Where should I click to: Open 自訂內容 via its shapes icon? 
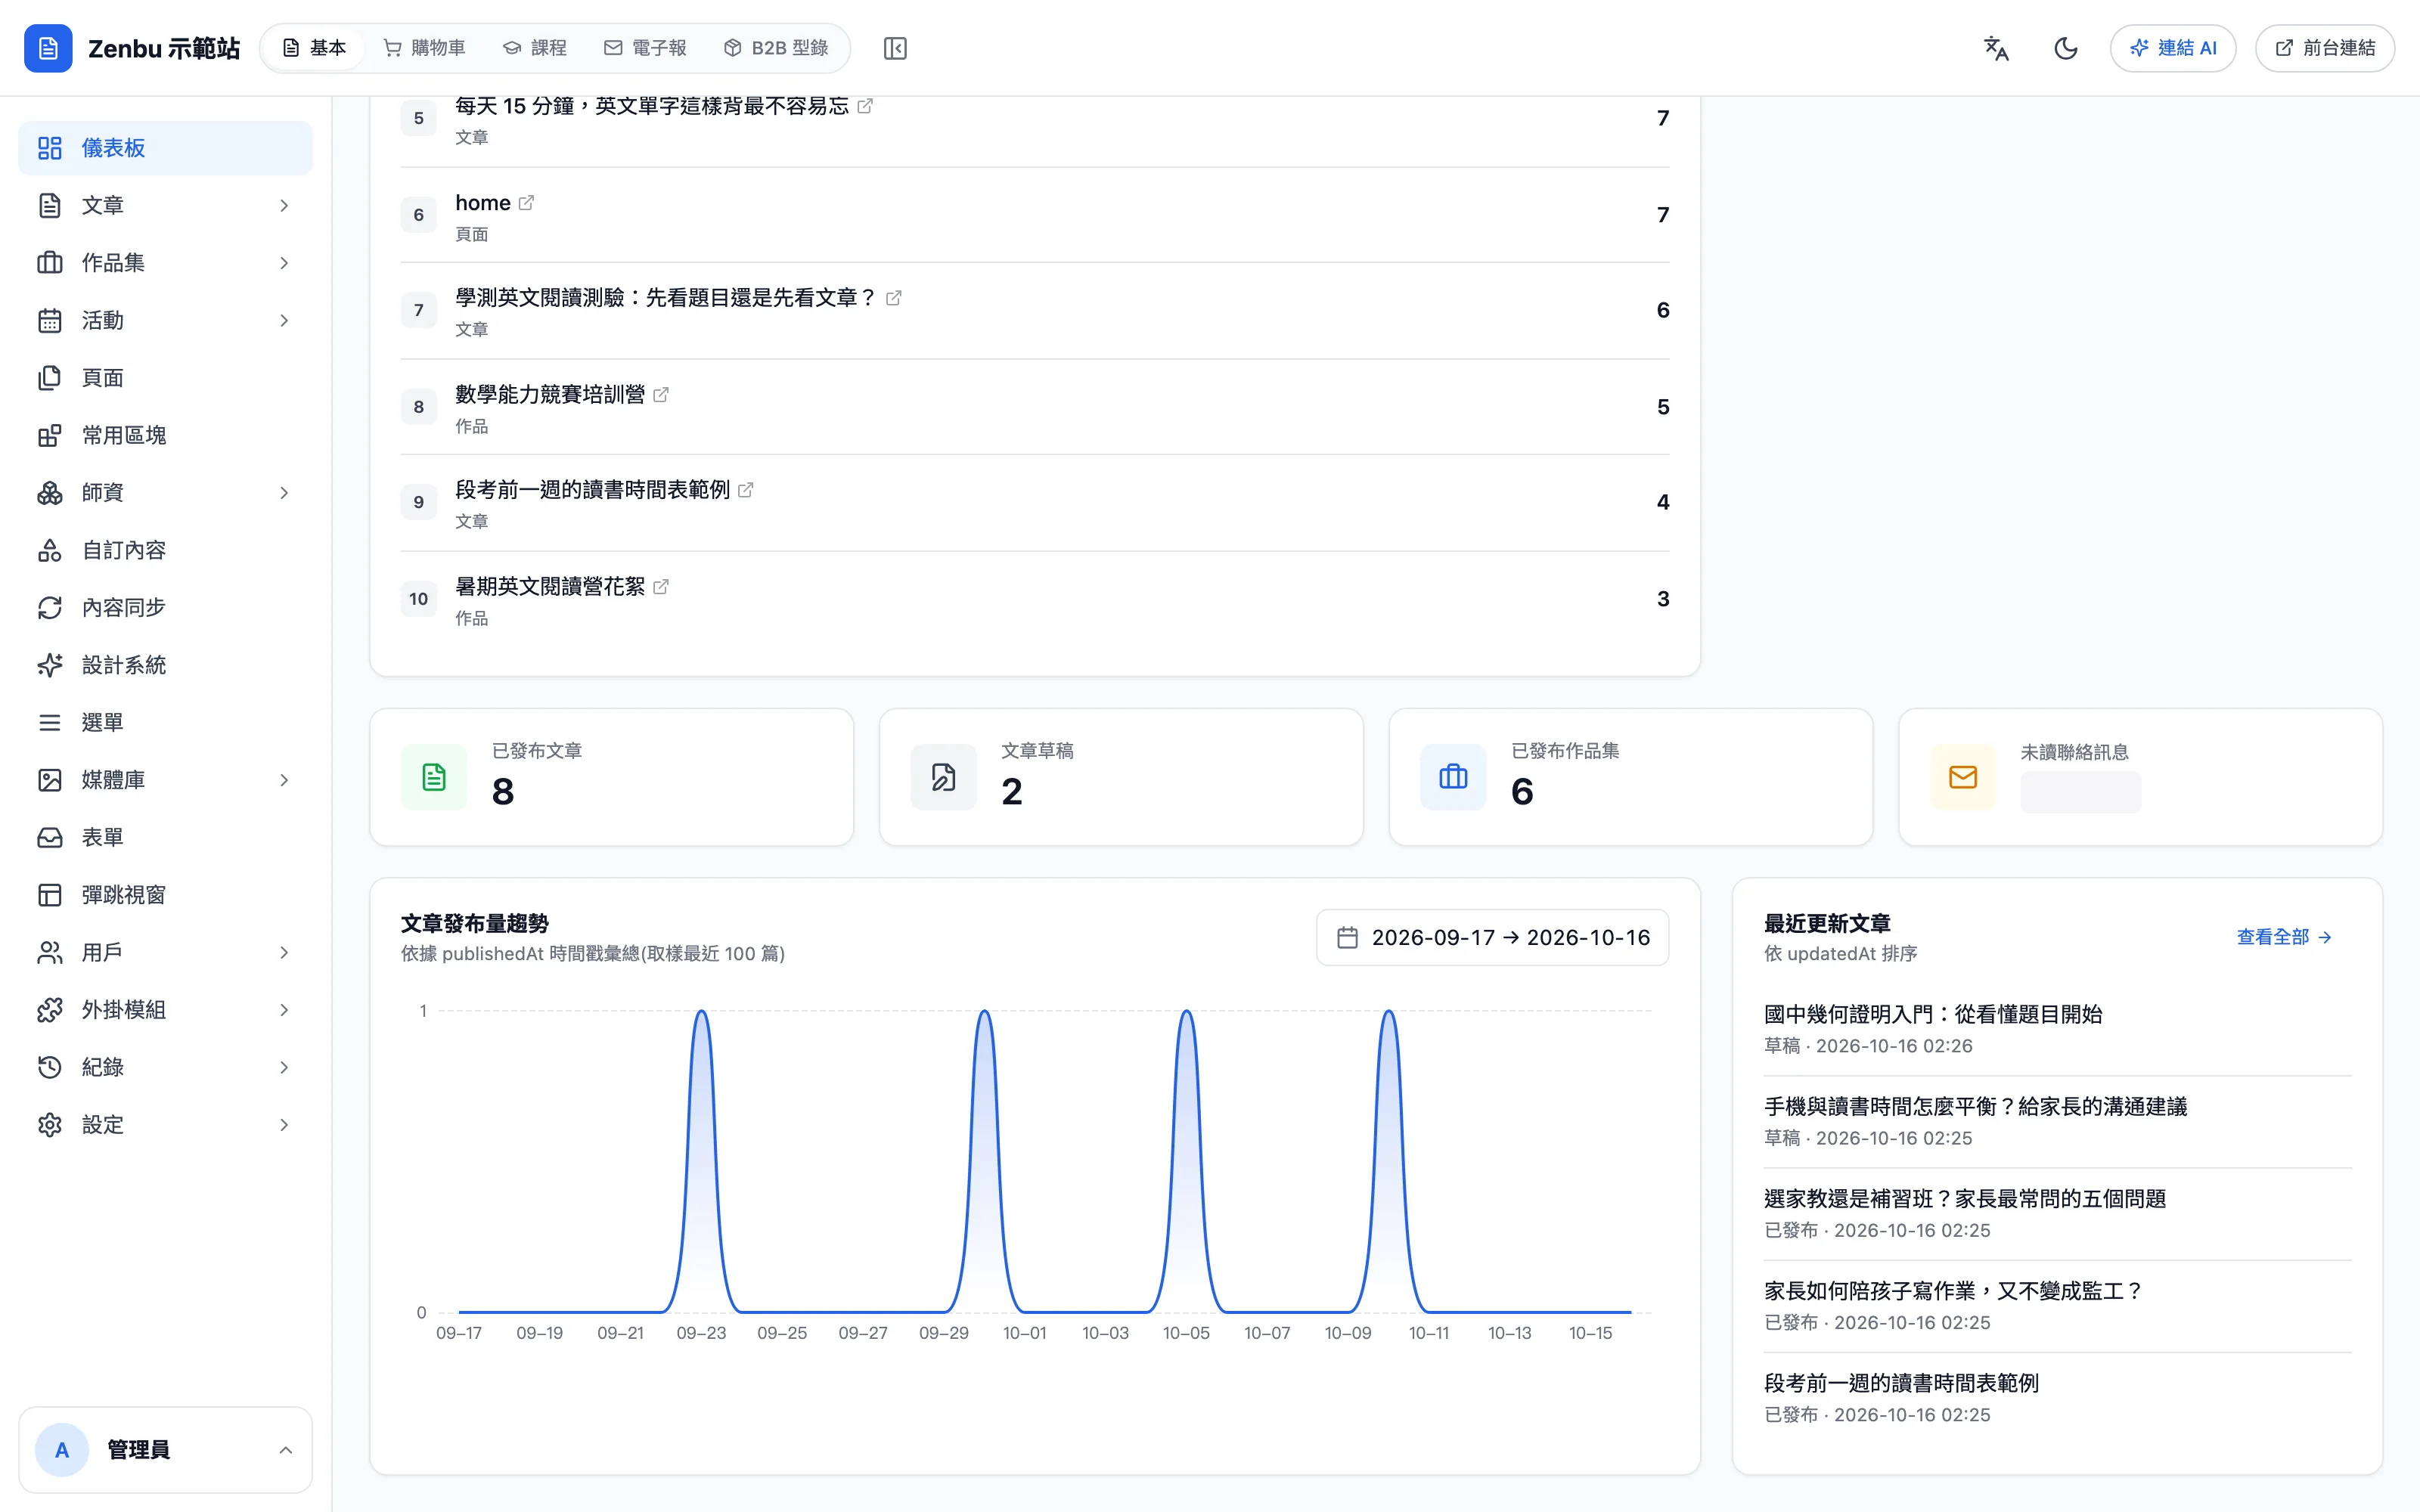pyautogui.click(x=49, y=550)
